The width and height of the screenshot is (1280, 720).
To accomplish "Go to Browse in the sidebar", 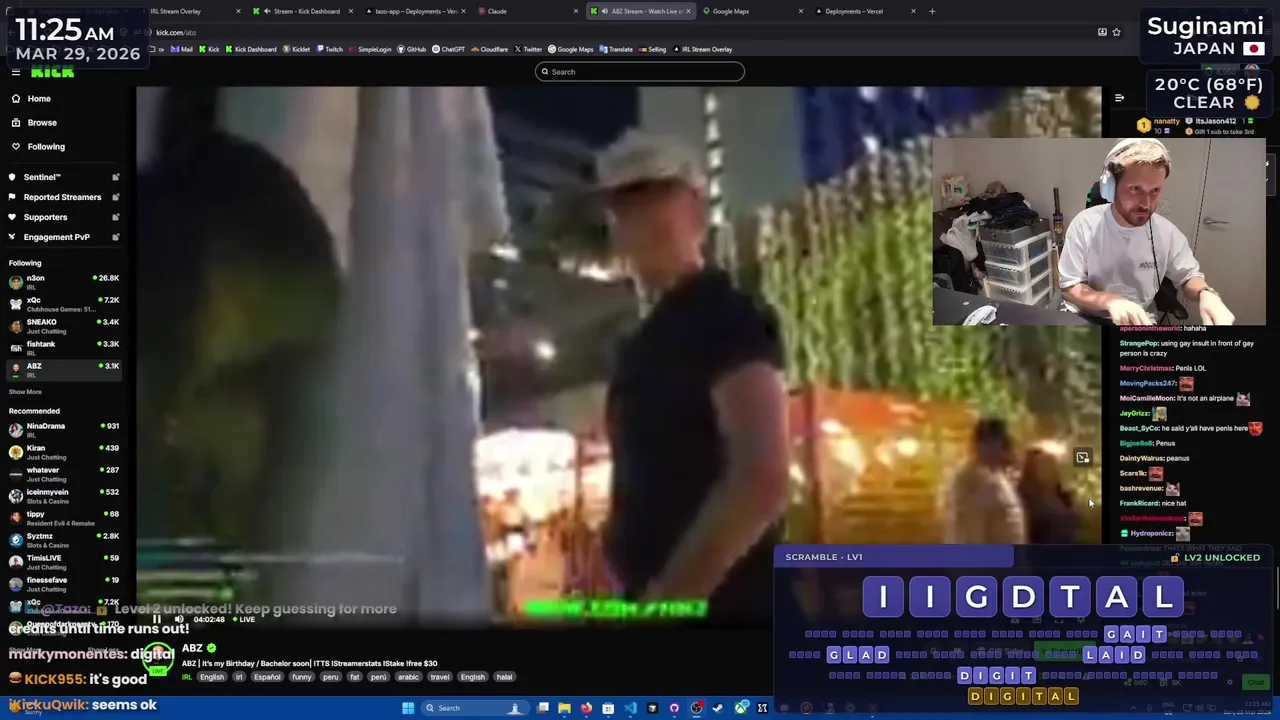I will [x=42, y=122].
